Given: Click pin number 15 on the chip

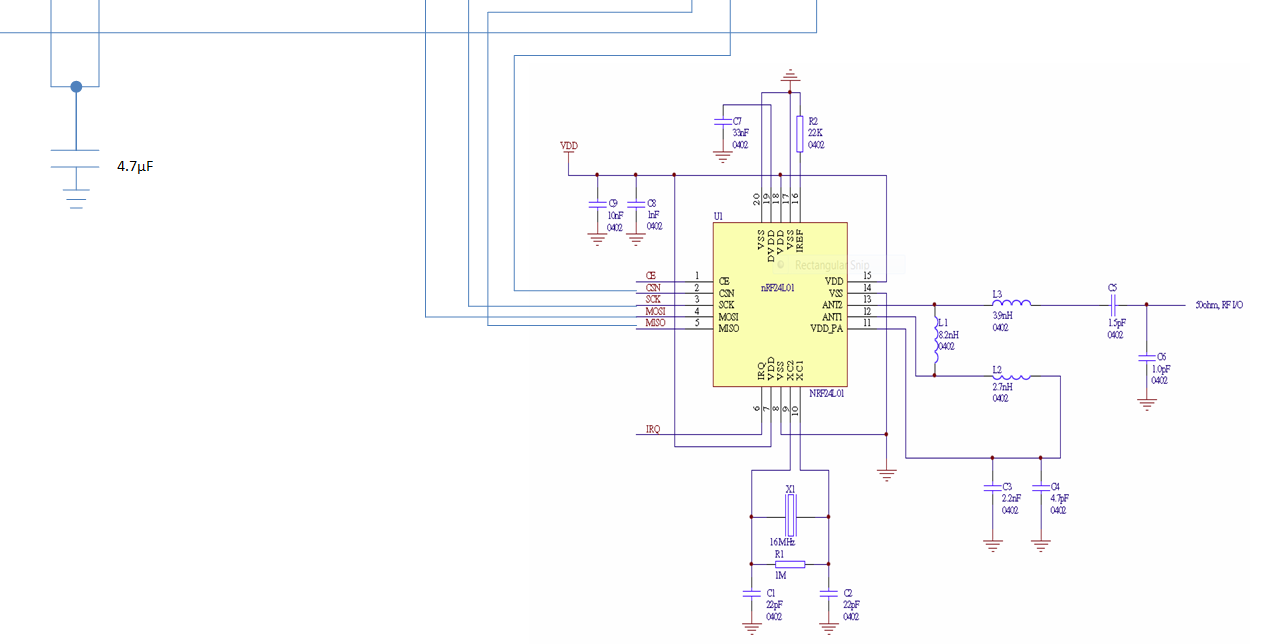Looking at the screenshot, I should pos(867,275).
